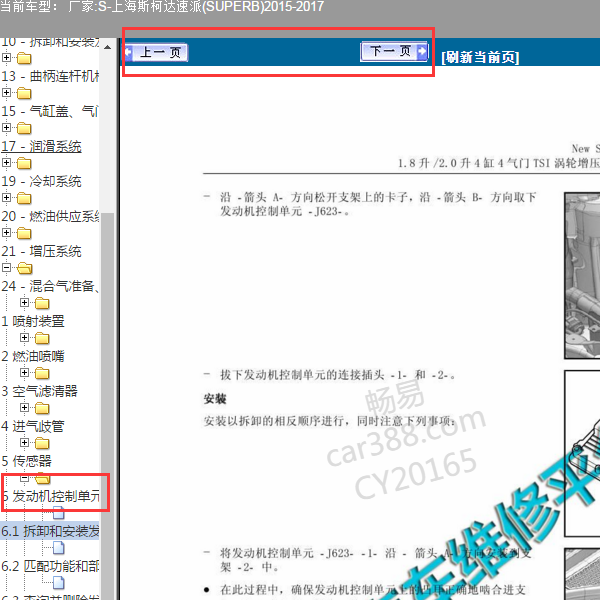600x600 pixels.
Task: Expand plus node above '4 进气歧管'
Action: tap(24, 408)
